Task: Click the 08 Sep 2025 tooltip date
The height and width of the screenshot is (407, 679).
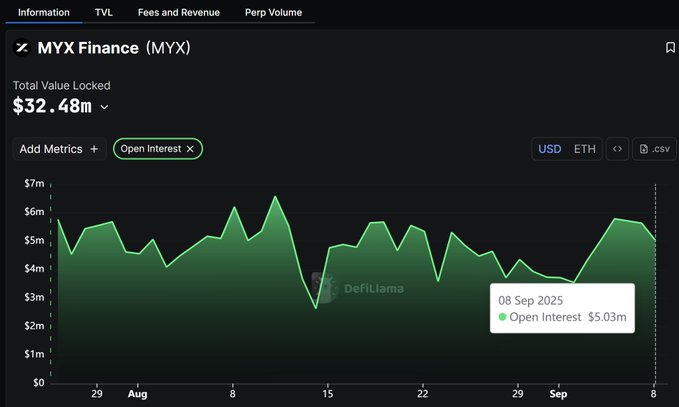Action: [x=530, y=300]
